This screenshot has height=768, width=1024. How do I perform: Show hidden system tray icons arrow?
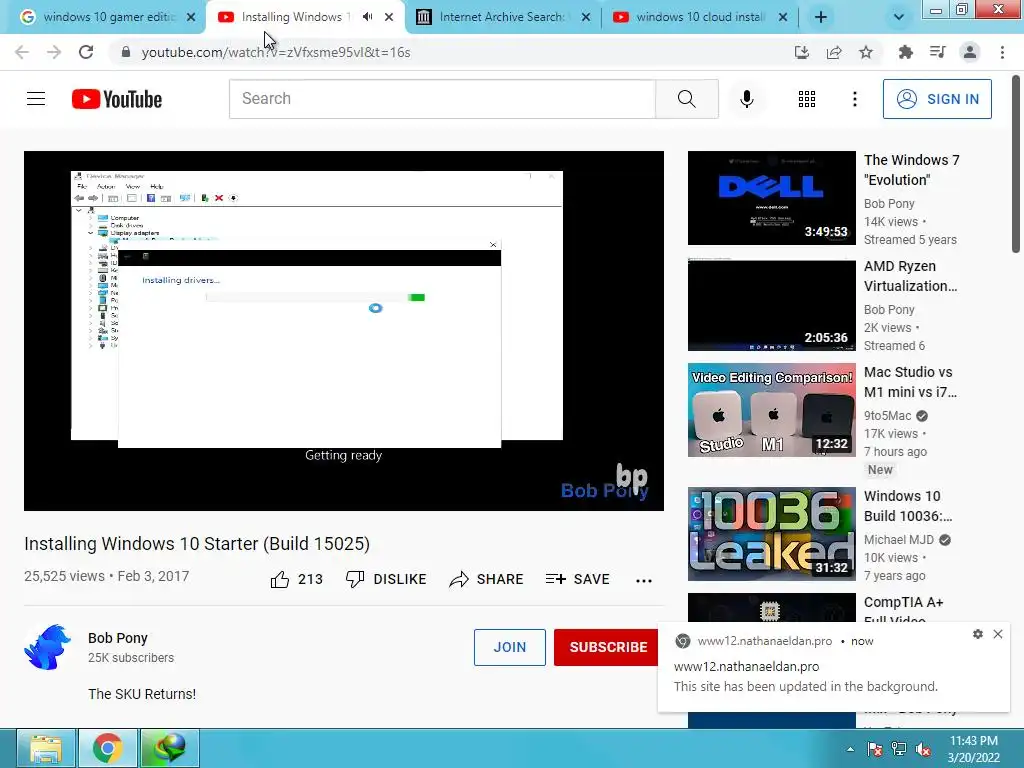(850, 749)
